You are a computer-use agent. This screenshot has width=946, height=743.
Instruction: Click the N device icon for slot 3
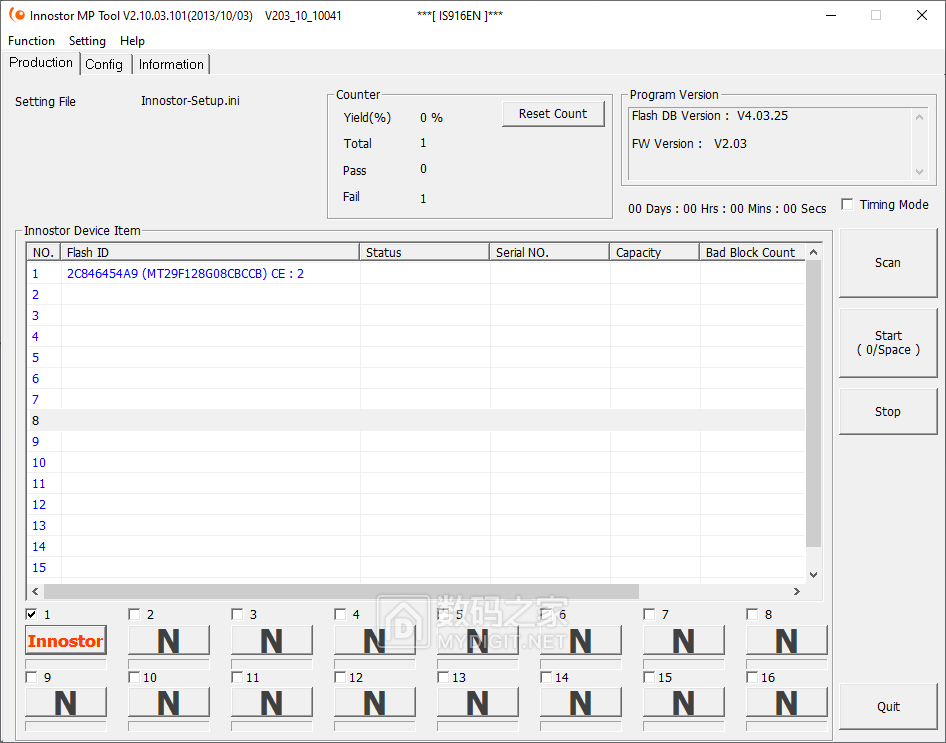click(x=272, y=641)
